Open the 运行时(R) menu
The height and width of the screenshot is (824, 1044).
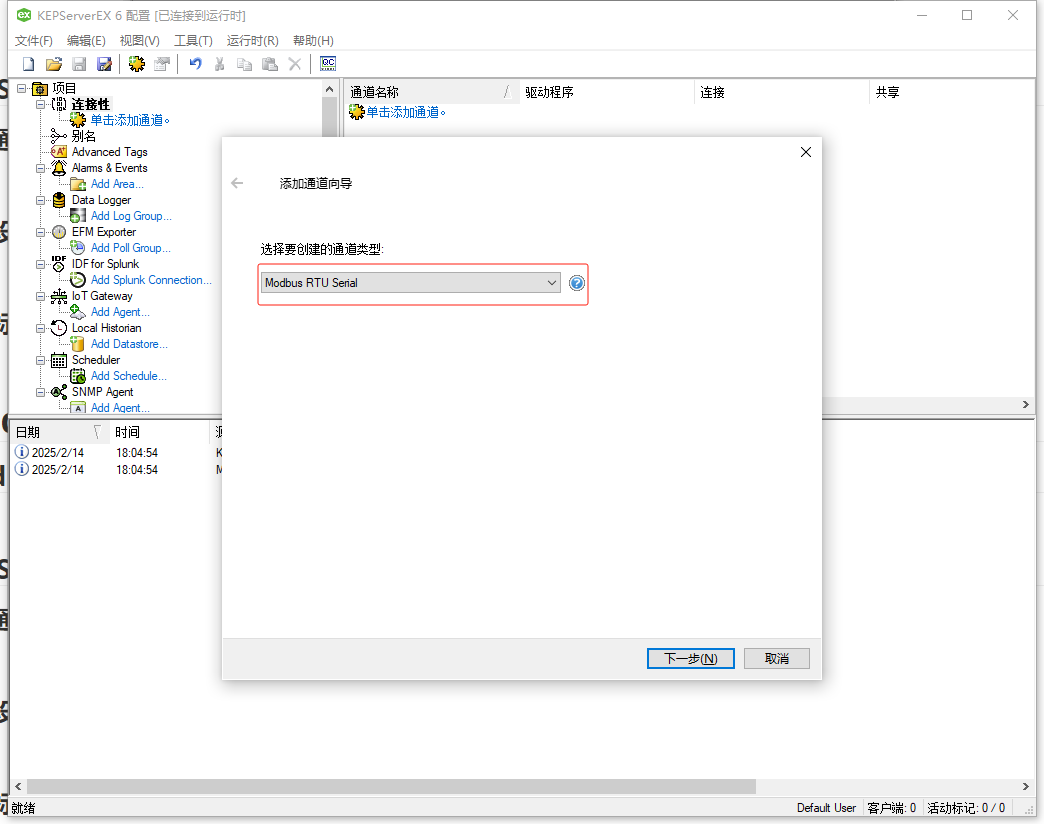(x=252, y=41)
